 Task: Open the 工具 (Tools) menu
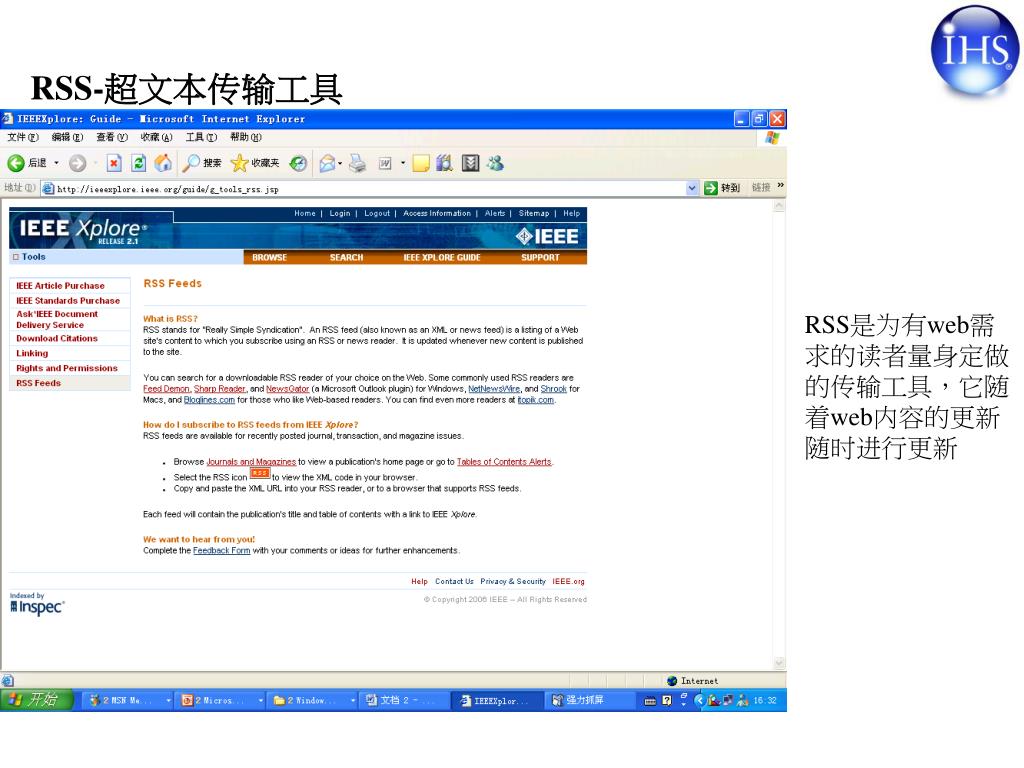[201, 137]
